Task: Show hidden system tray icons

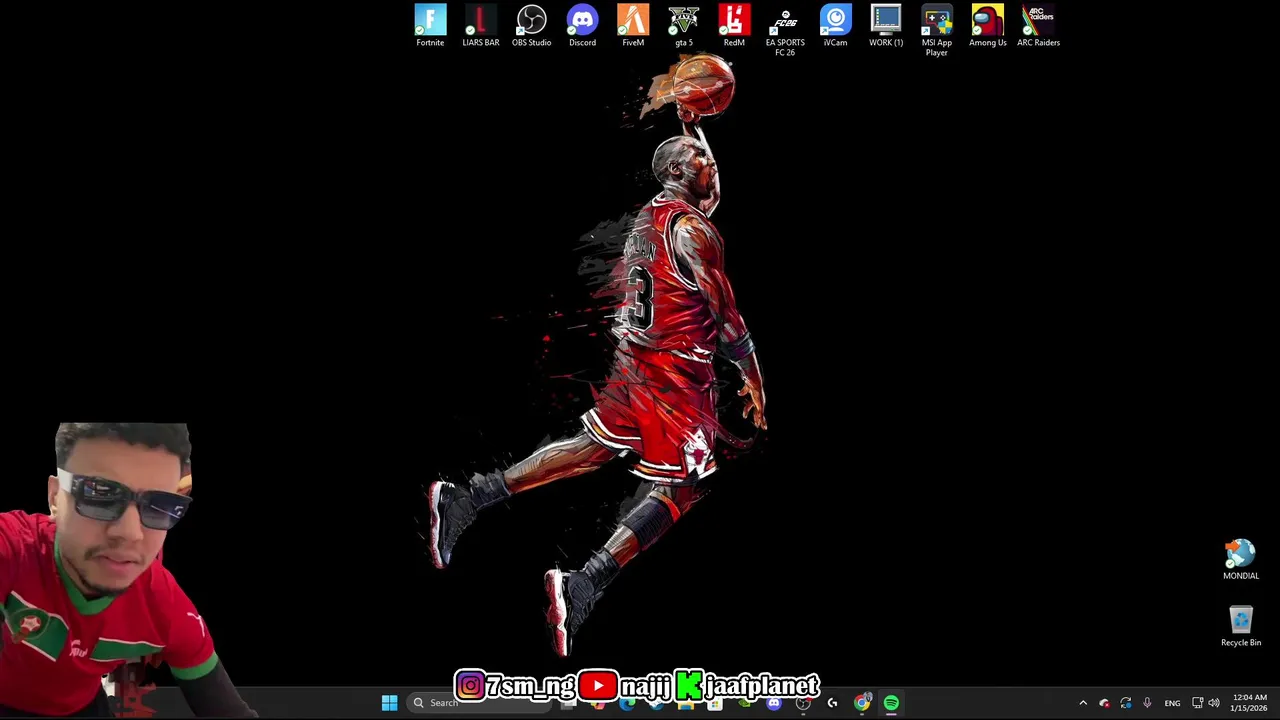Action: [x=1083, y=703]
